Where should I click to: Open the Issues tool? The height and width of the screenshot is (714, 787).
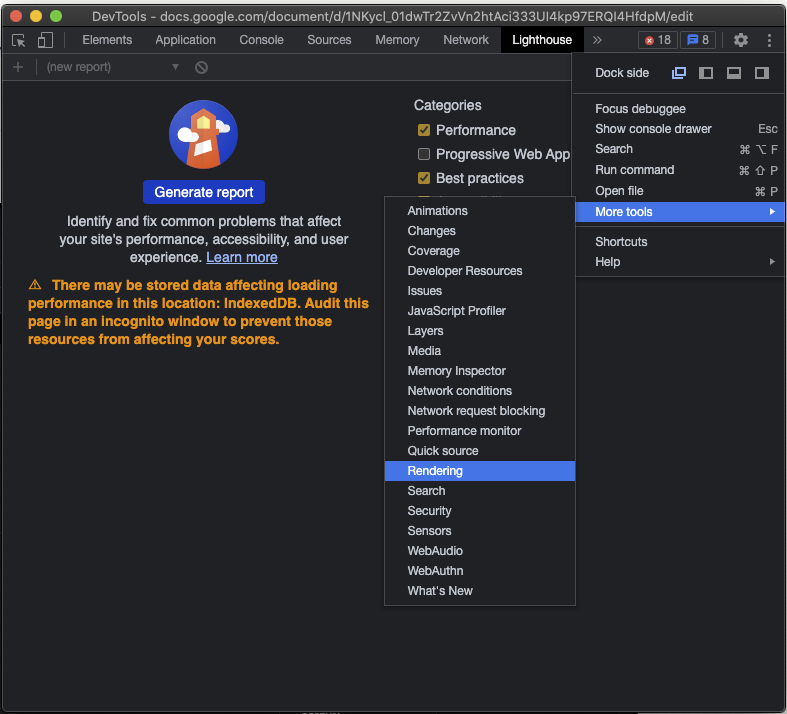tap(480, 291)
